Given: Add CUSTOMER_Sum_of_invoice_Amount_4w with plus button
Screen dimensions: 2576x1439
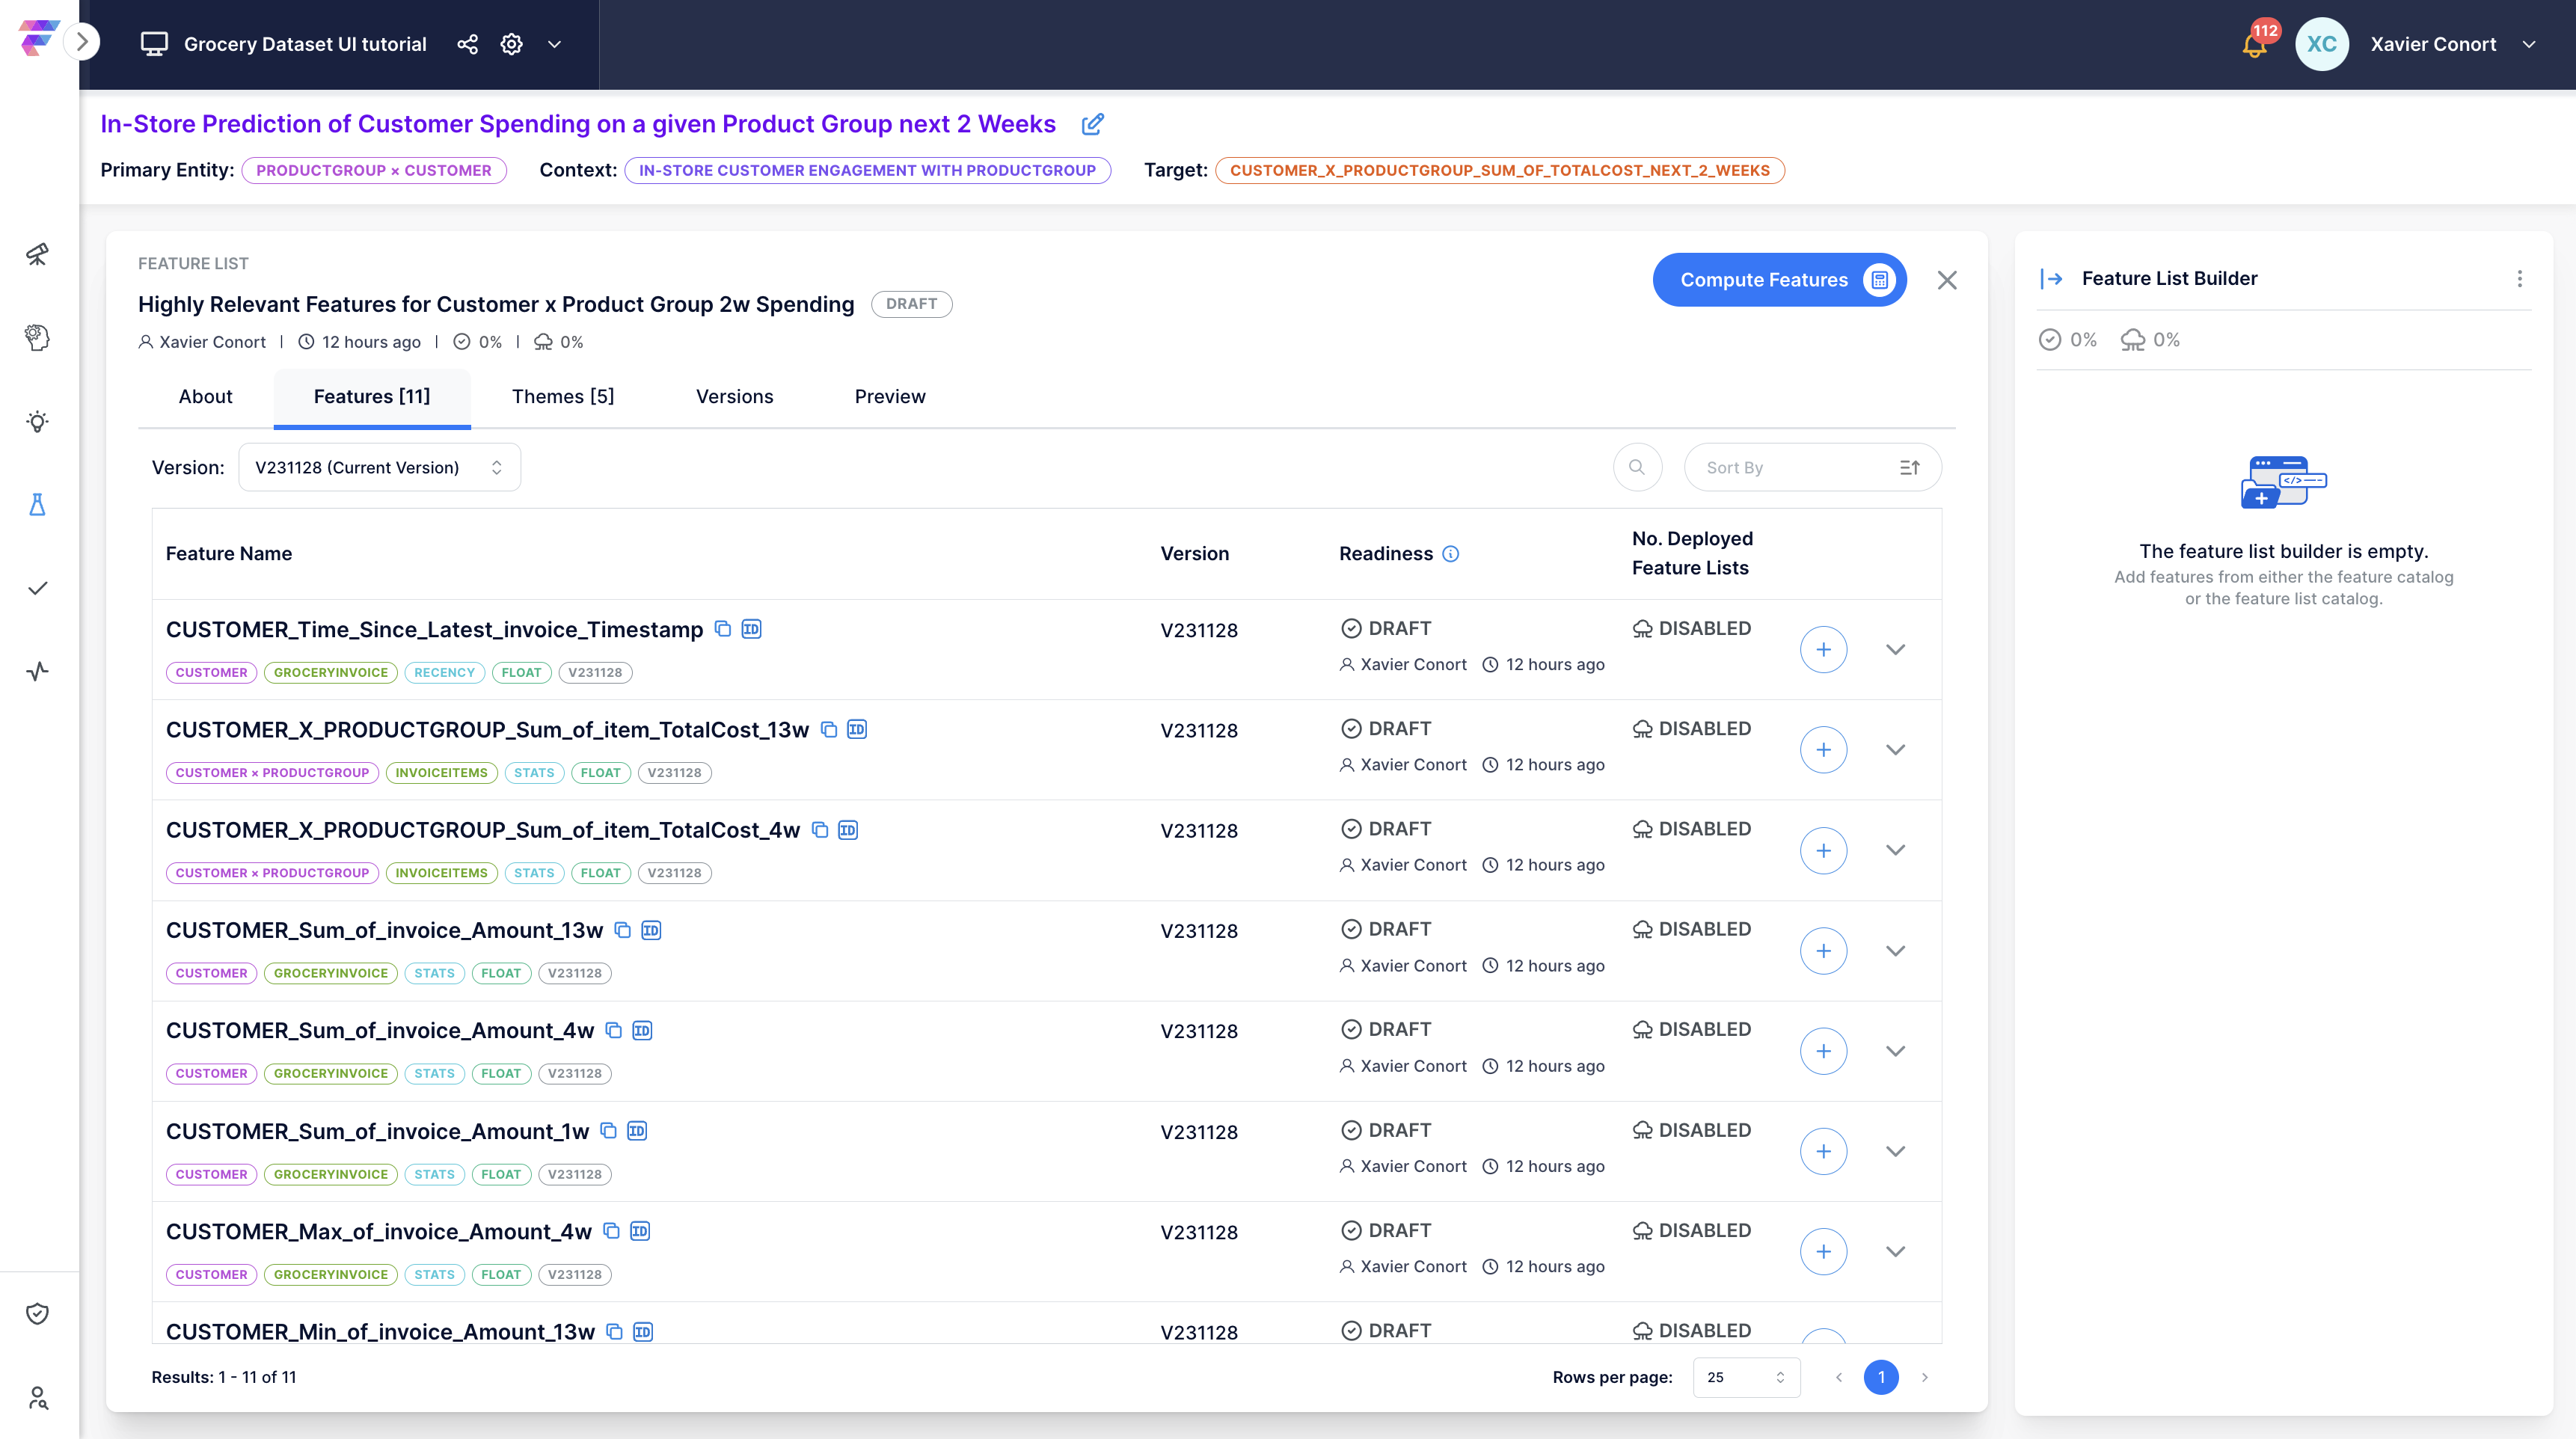Looking at the screenshot, I should click(1823, 1051).
